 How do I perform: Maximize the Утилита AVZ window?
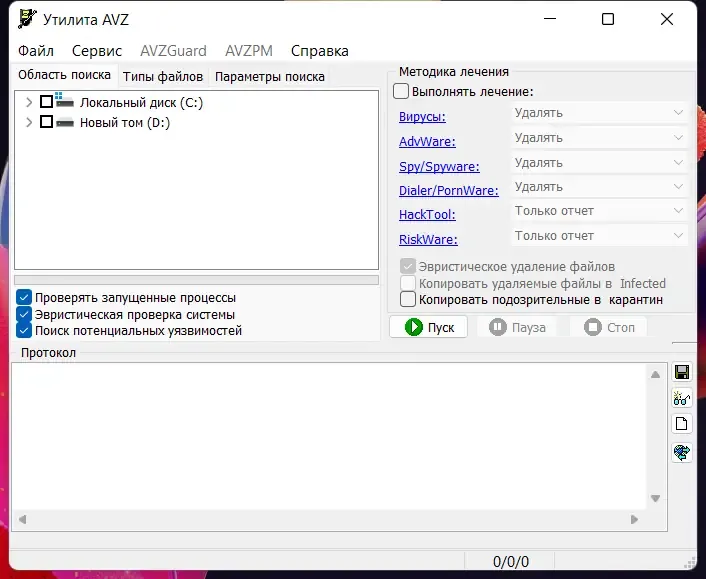coord(608,19)
